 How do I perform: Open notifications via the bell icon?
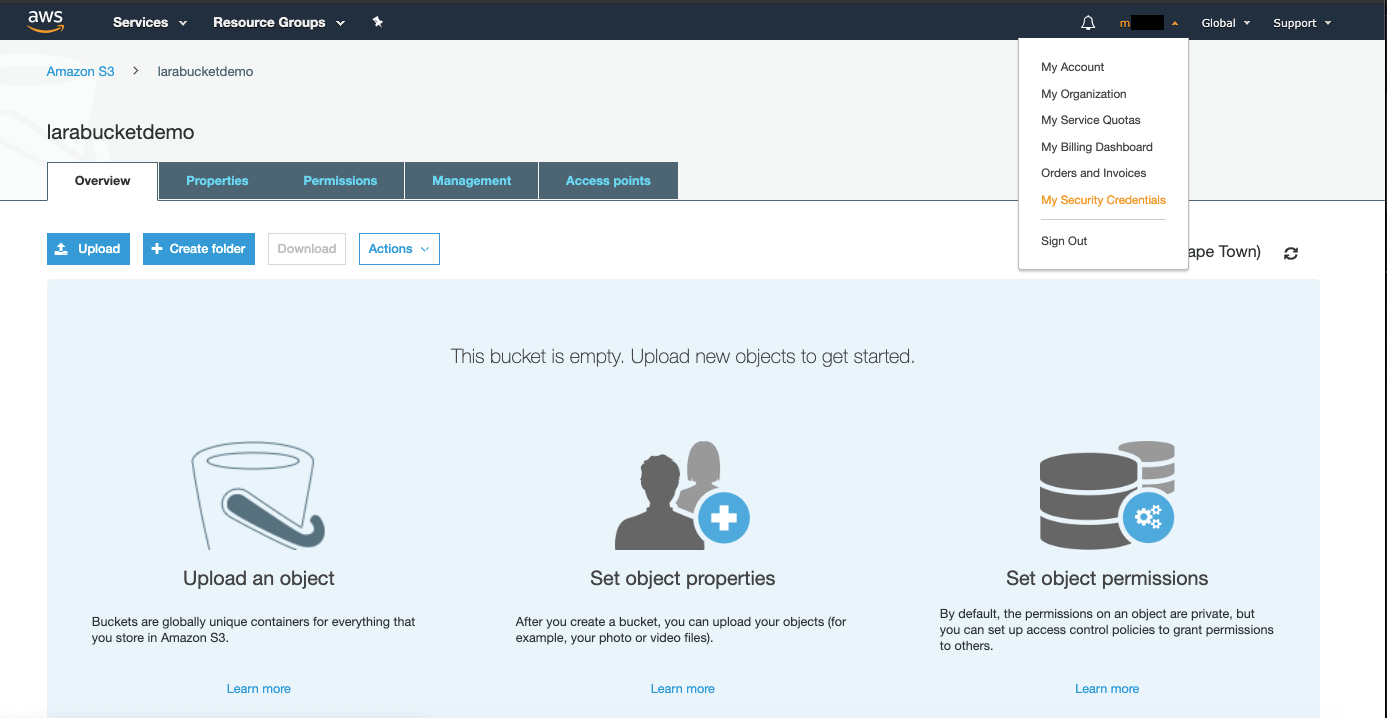coord(1087,21)
